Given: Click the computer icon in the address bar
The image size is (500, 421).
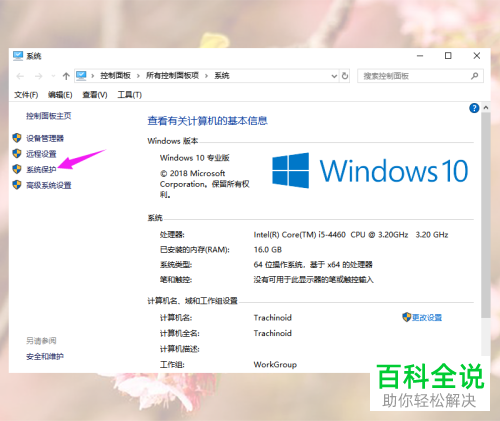Looking at the screenshot, I should coord(81,76).
